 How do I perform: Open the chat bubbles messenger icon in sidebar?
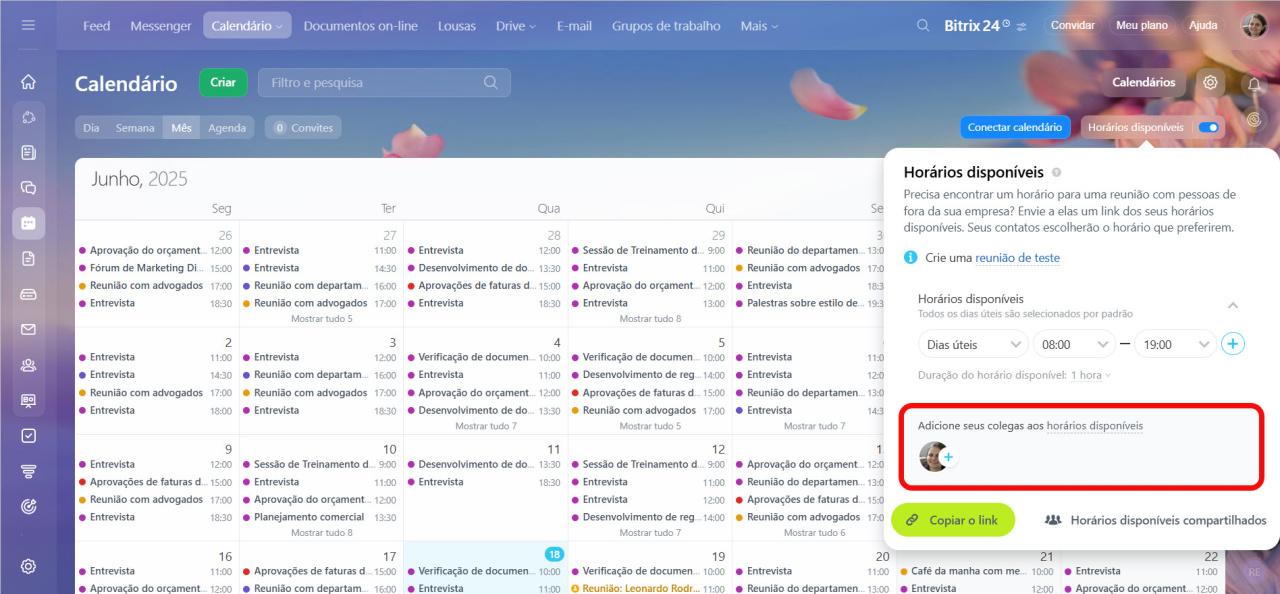[28, 188]
